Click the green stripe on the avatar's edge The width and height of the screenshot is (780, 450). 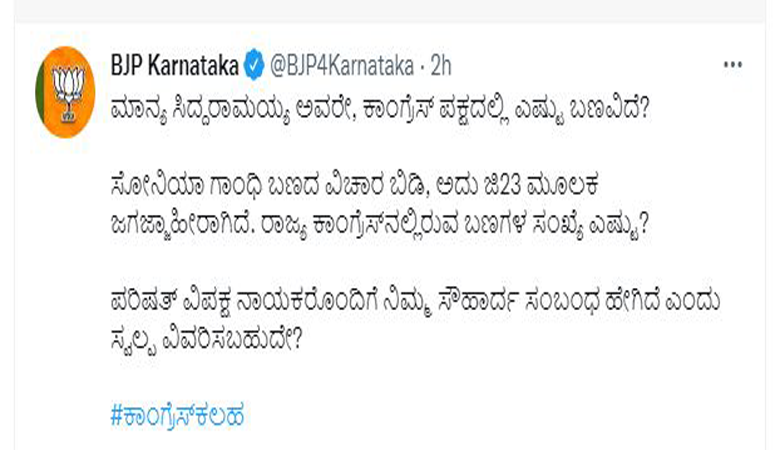pyautogui.click(x=39, y=92)
